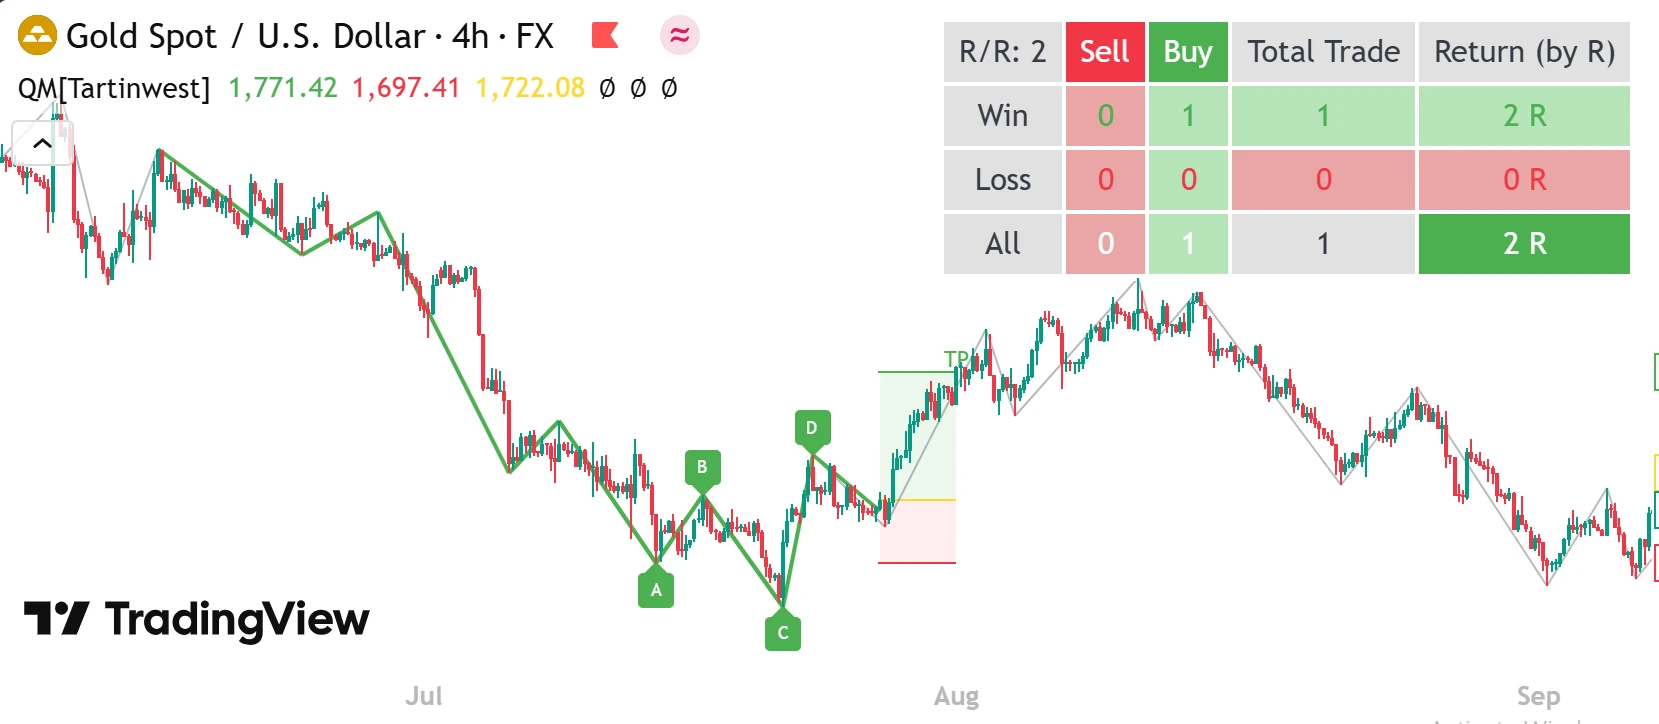Click the green pattern point A marker

point(656,590)
